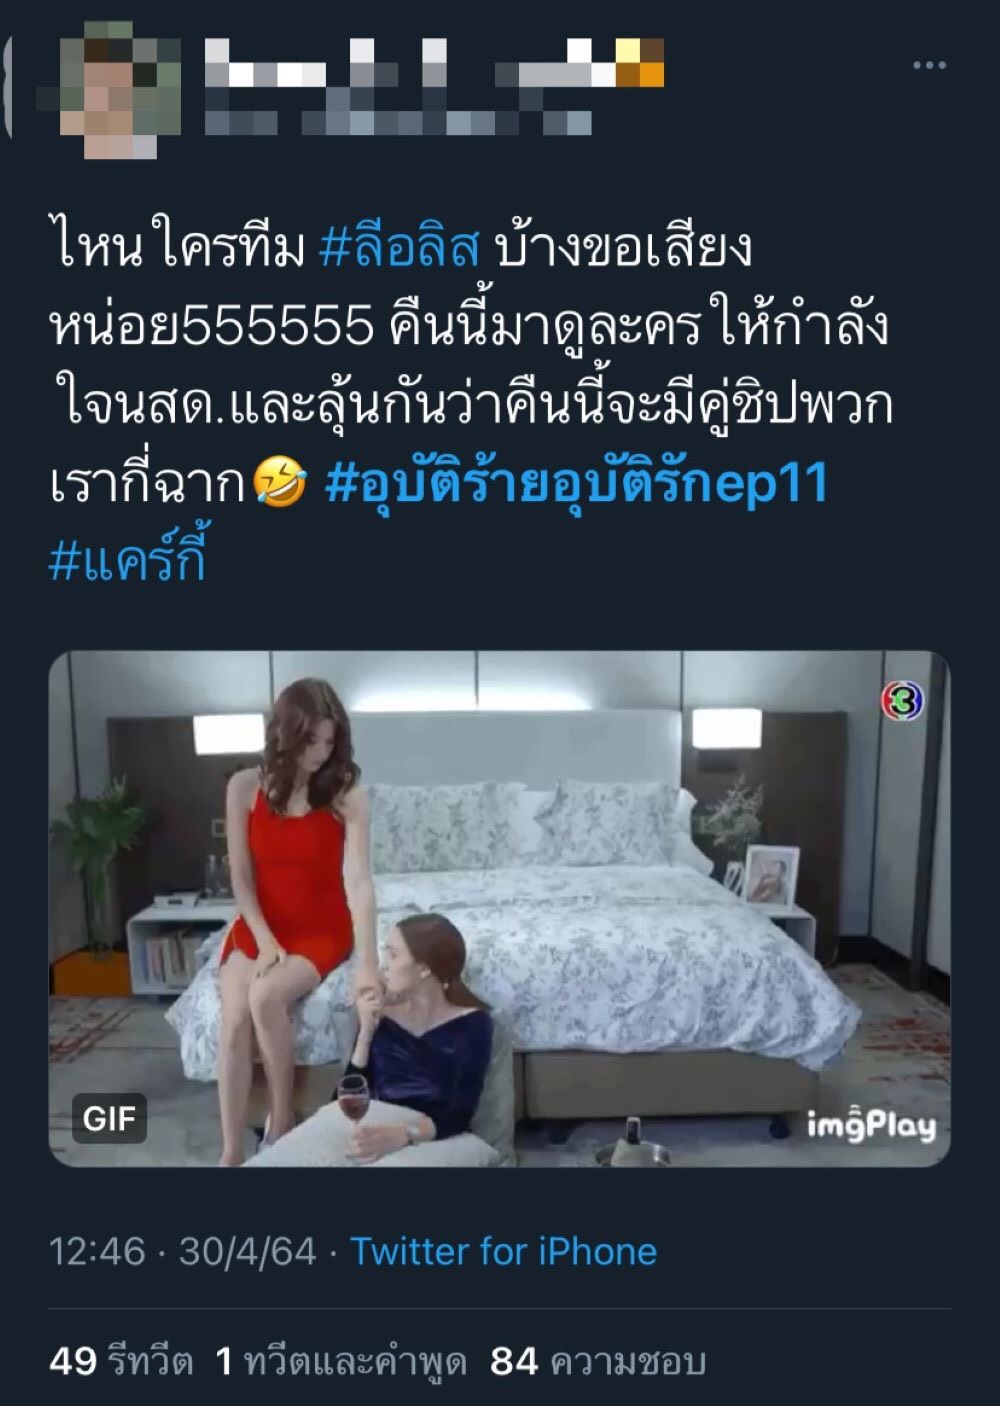Click the Twitter for iPhone source link
The height and width of the screenshot is (1406, 1000).
[503, 1251]
